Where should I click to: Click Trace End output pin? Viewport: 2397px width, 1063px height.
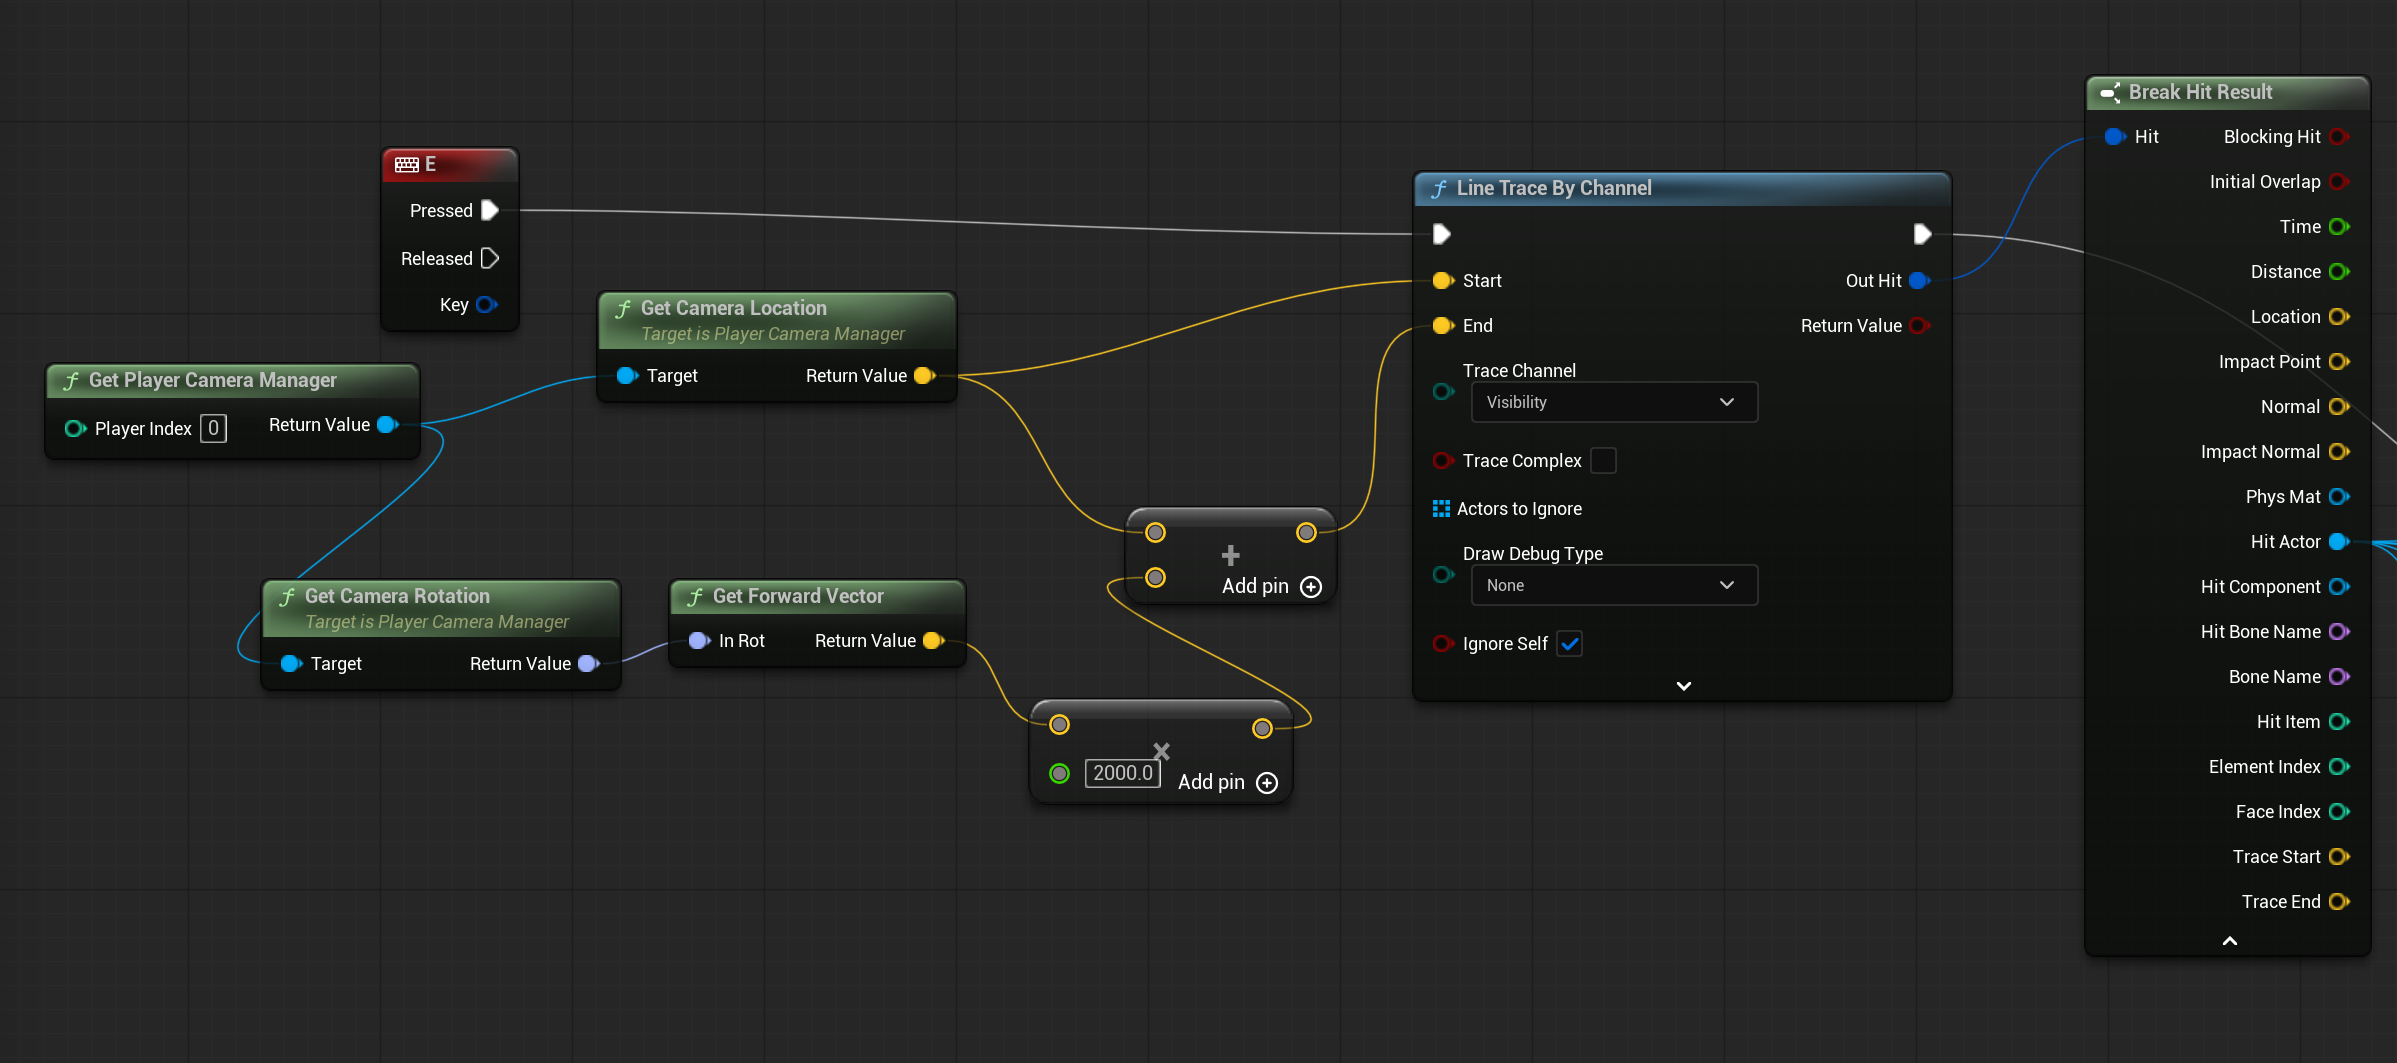2339,901
